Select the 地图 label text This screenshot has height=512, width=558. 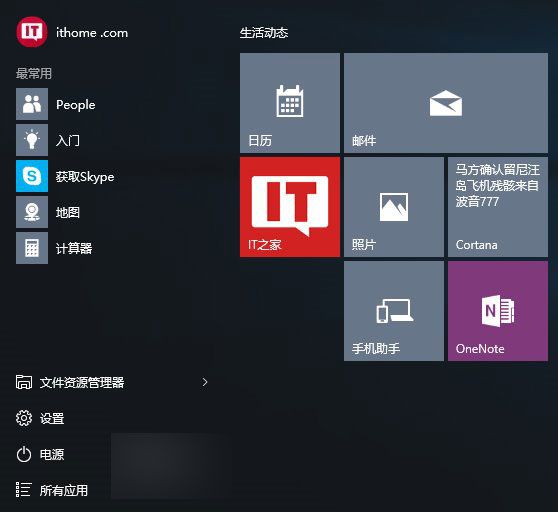pos(68,212)
